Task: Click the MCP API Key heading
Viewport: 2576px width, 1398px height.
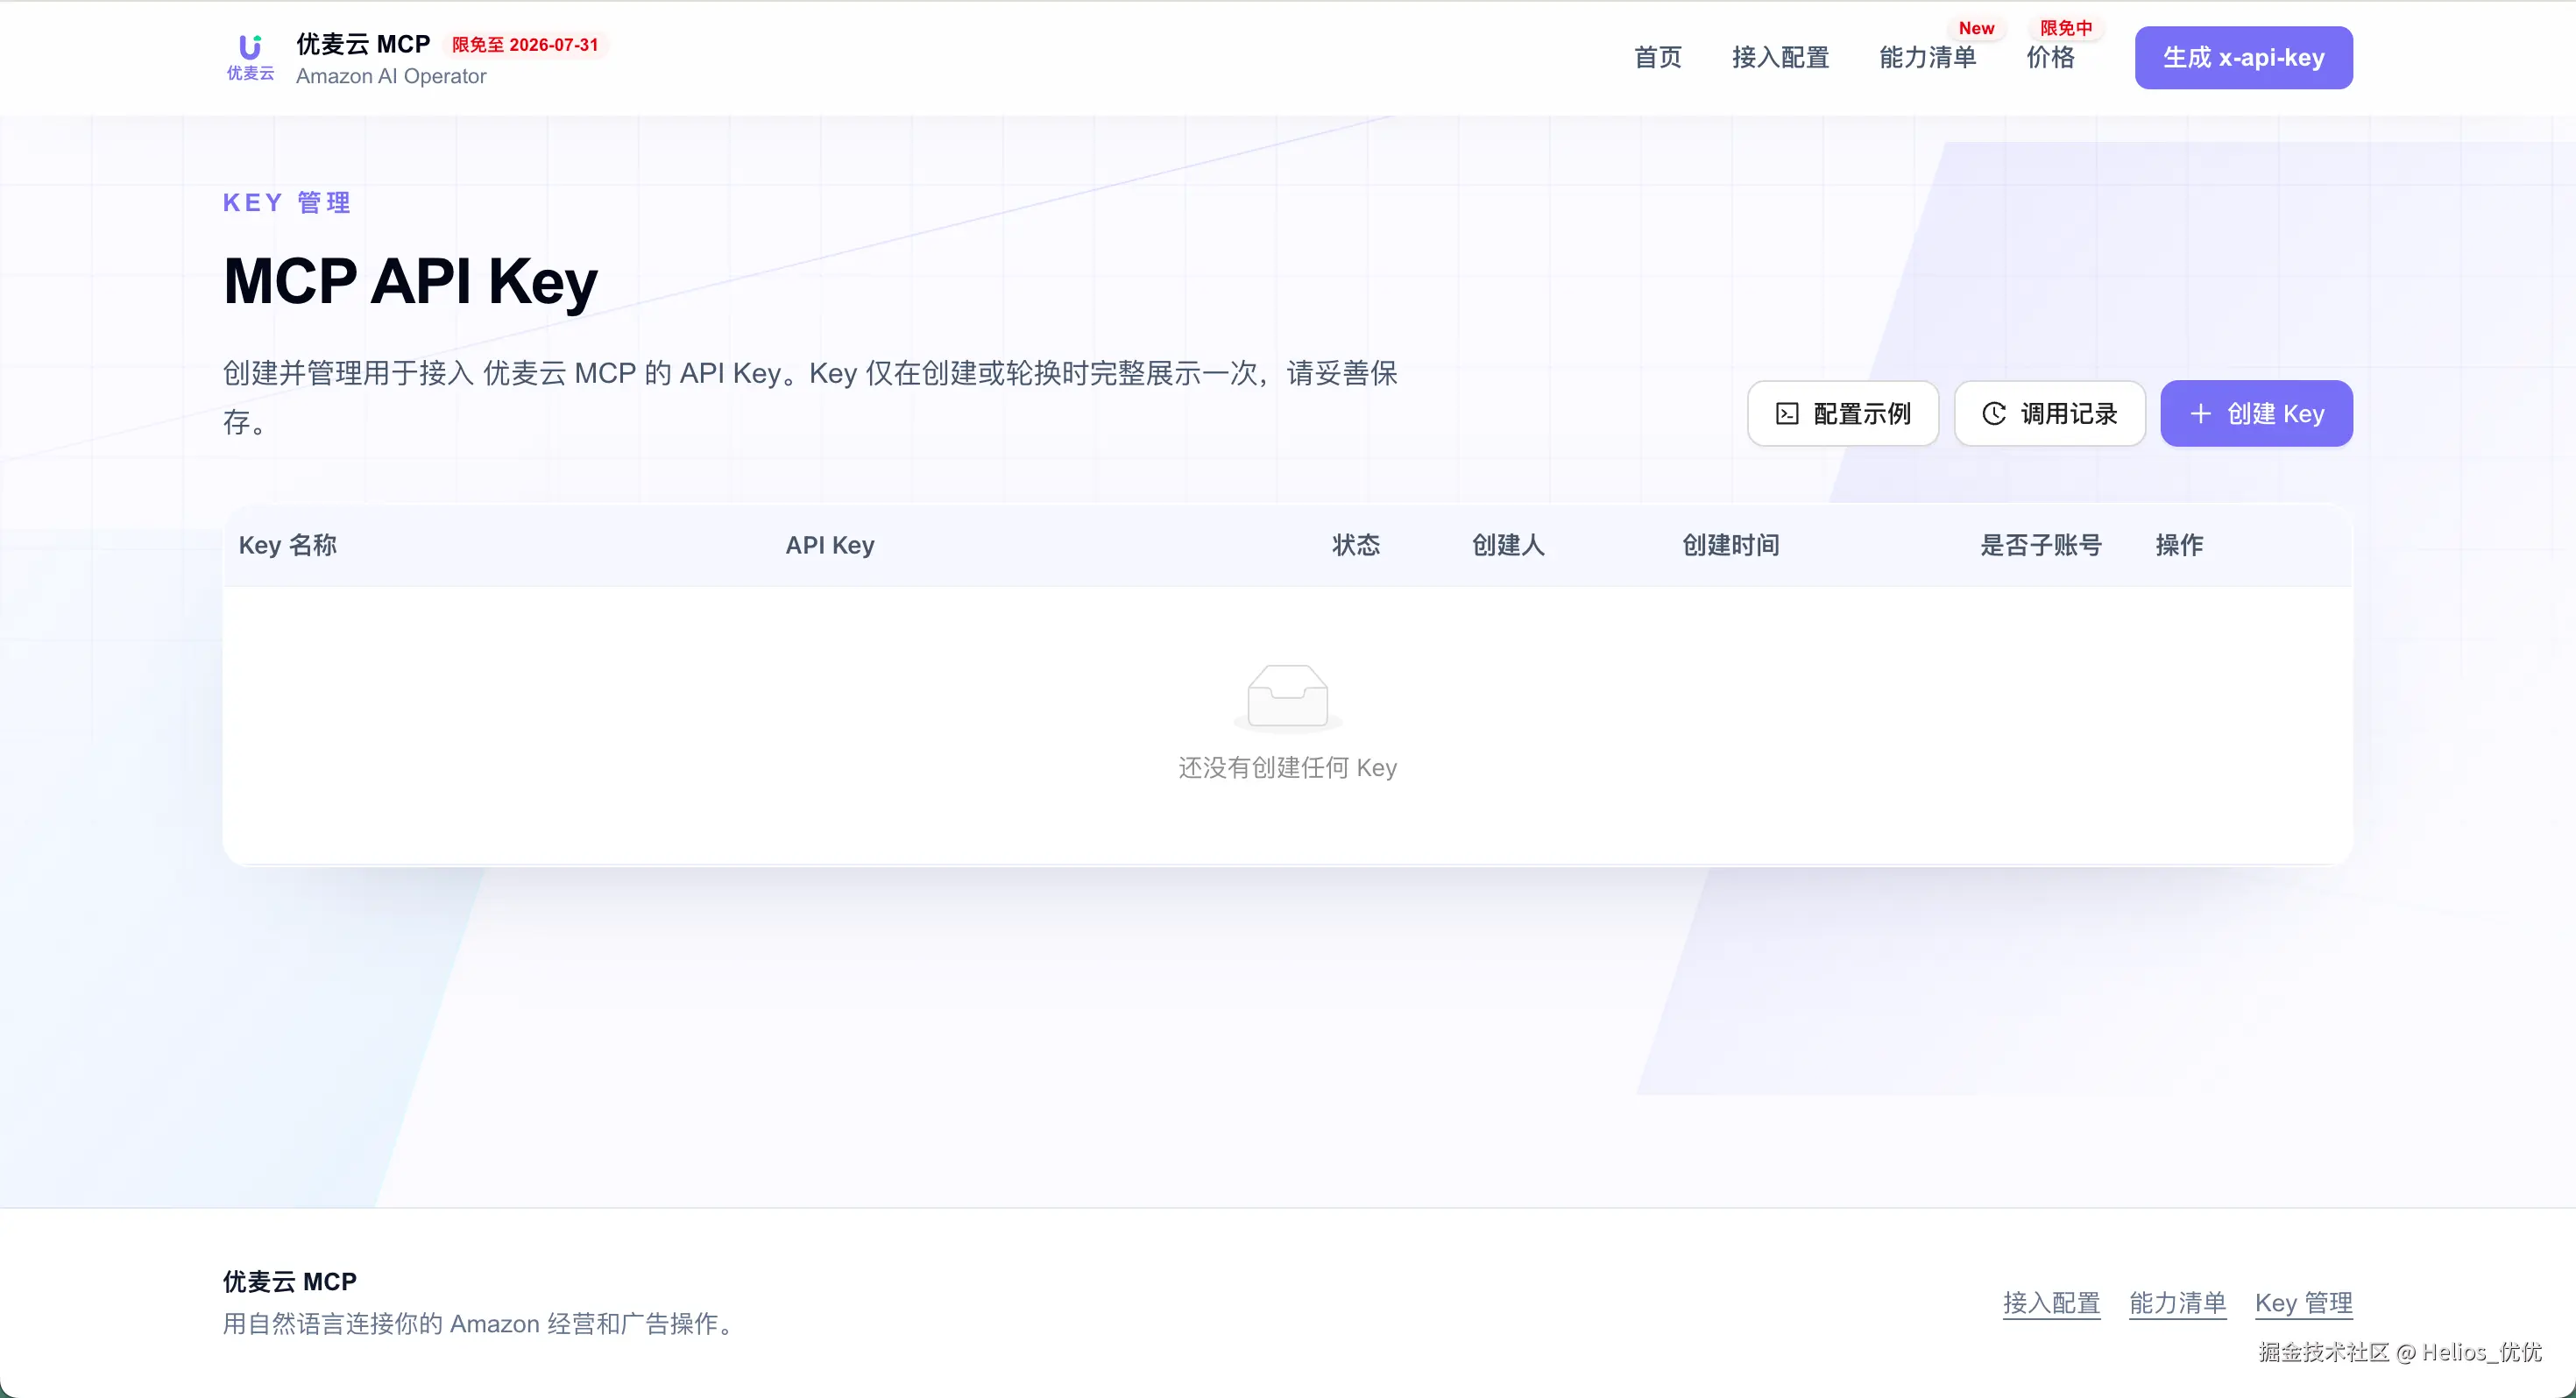Action: coord(411,281)
